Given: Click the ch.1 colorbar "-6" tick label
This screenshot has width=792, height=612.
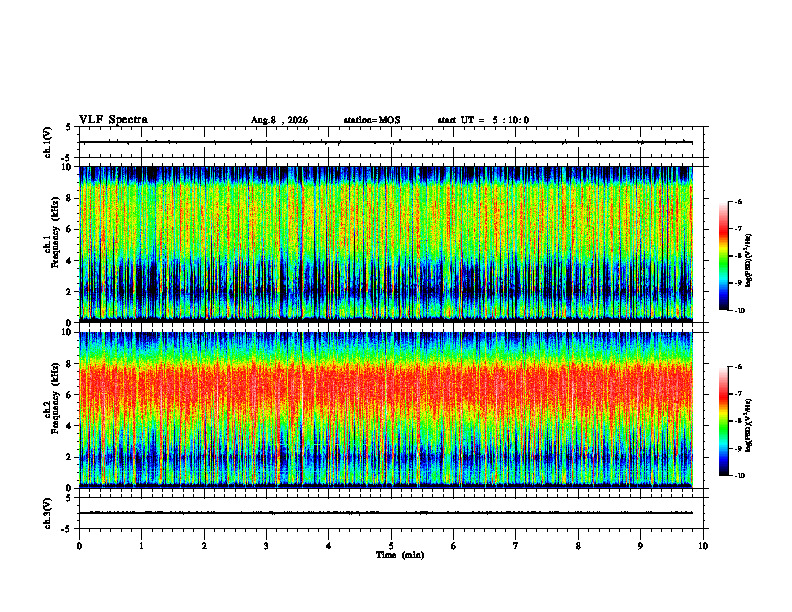Looking at the screenshot, I should pos(738,202).
